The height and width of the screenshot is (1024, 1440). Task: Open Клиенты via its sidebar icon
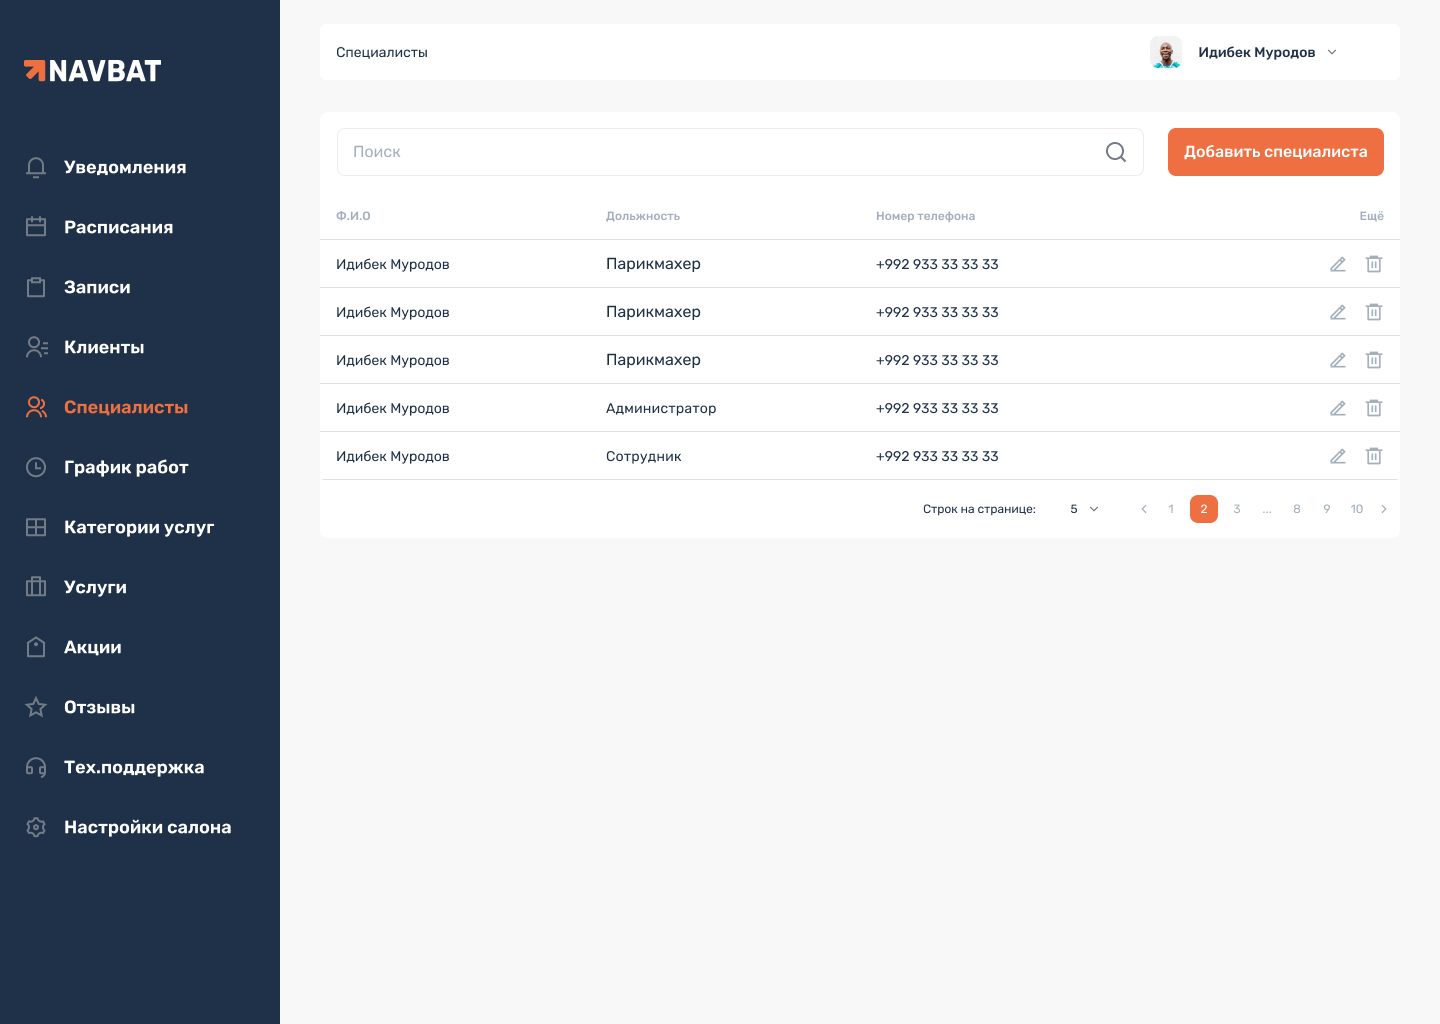click(x=36, y=347)
